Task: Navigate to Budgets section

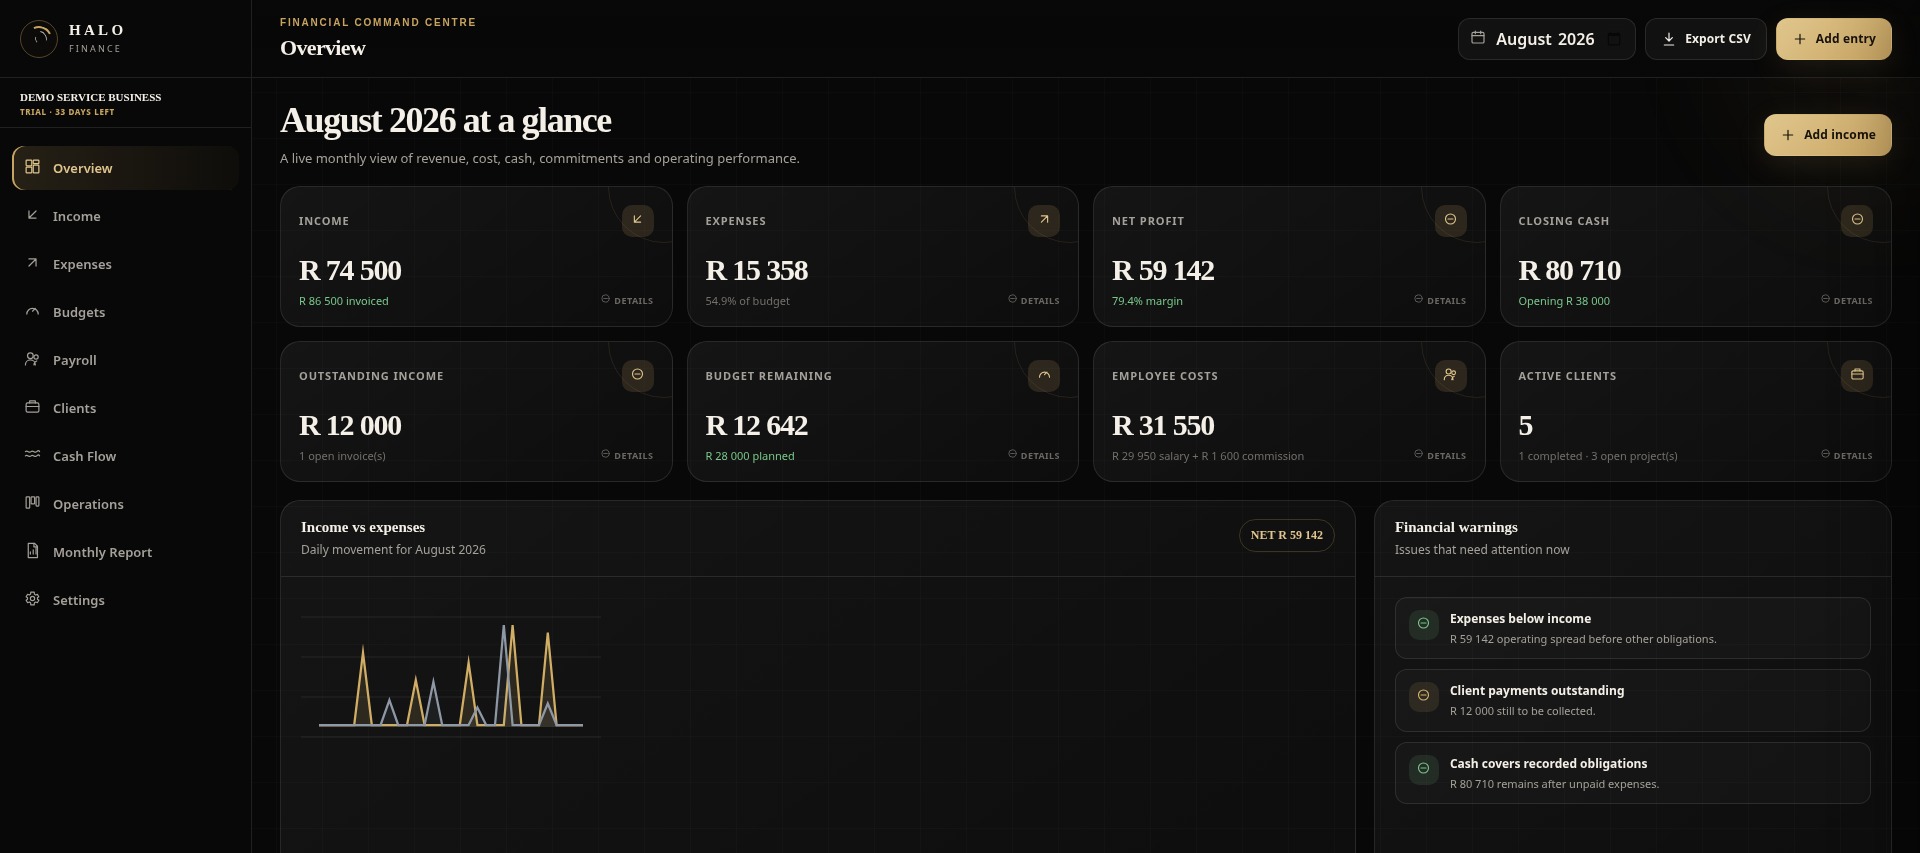Action: coord(125,312)
